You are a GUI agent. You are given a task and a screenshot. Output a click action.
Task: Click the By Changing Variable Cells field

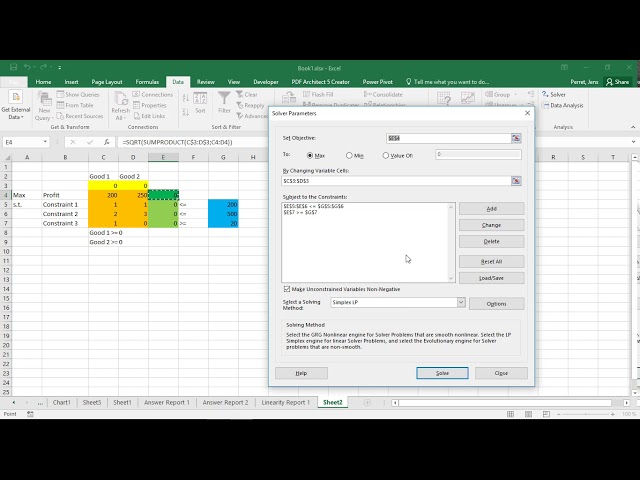click(396, 180)
